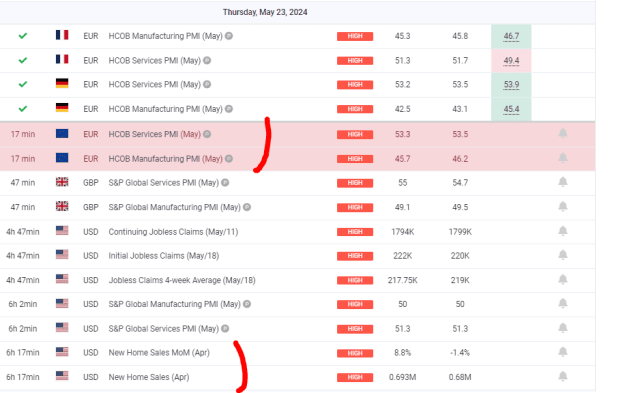Click previous value 55 for GBP Services PMI

pos(403,183)
